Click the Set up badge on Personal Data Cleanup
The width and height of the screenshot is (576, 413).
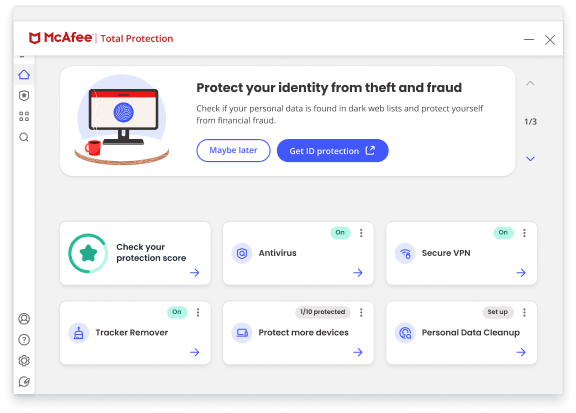pyautogui.click(x=498, y=312)
